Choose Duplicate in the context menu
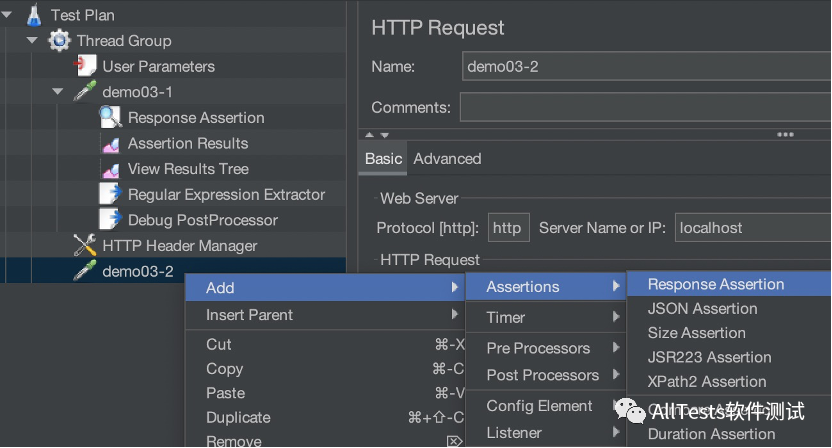The height and width of the screenshot is (448, 832). coord(238,417)
